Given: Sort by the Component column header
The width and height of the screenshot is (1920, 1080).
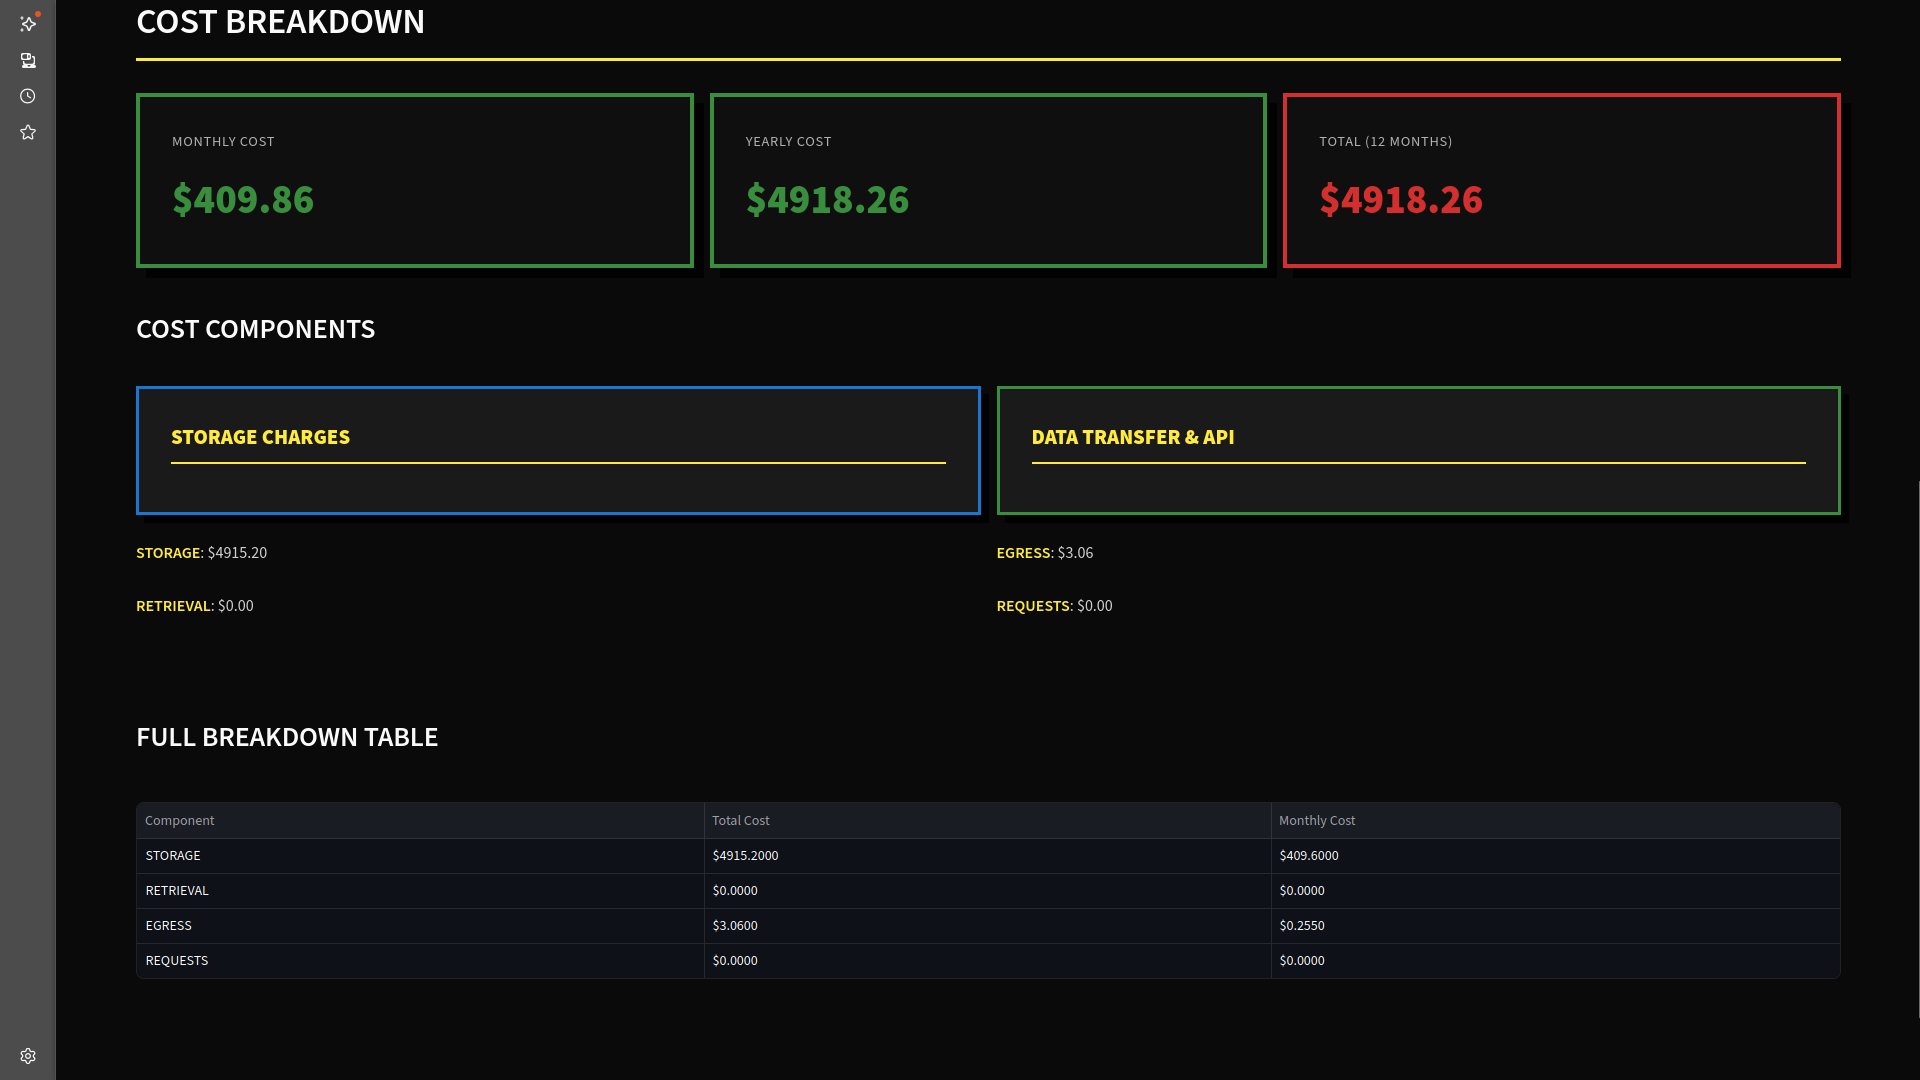Looking at the screenshot, I should point(180,820).
